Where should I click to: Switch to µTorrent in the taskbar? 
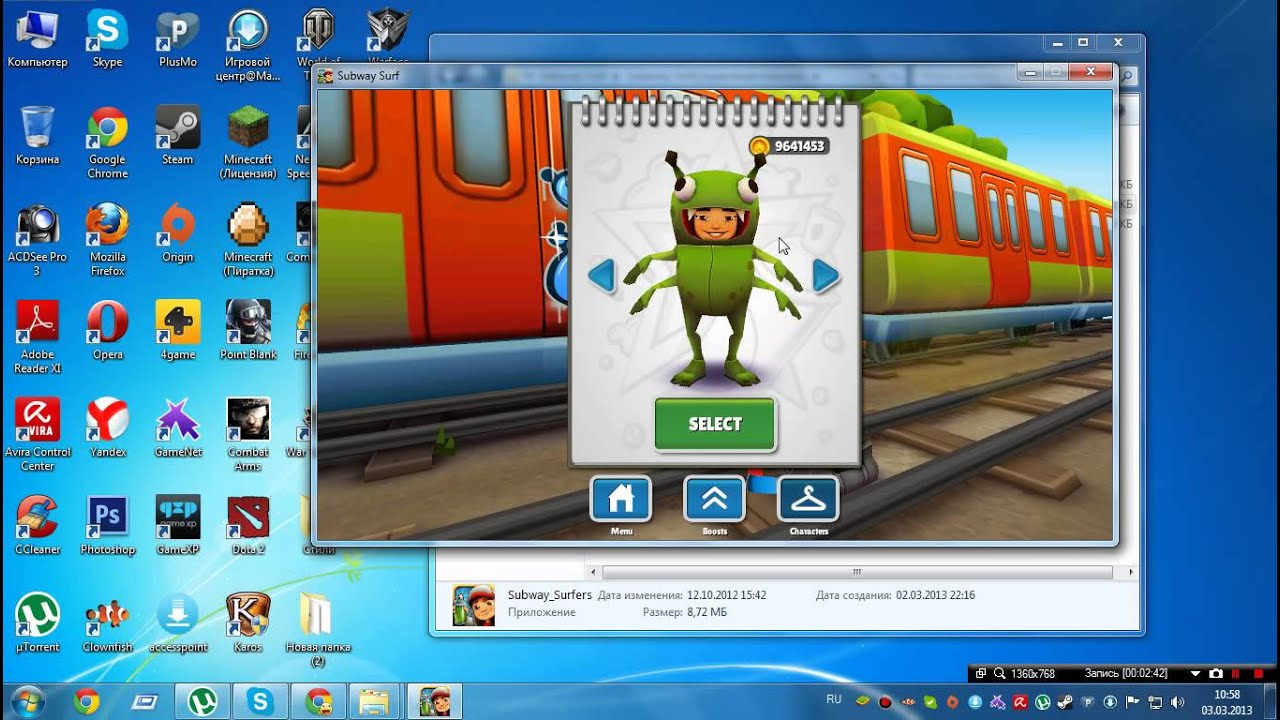(x=203, y=702)
